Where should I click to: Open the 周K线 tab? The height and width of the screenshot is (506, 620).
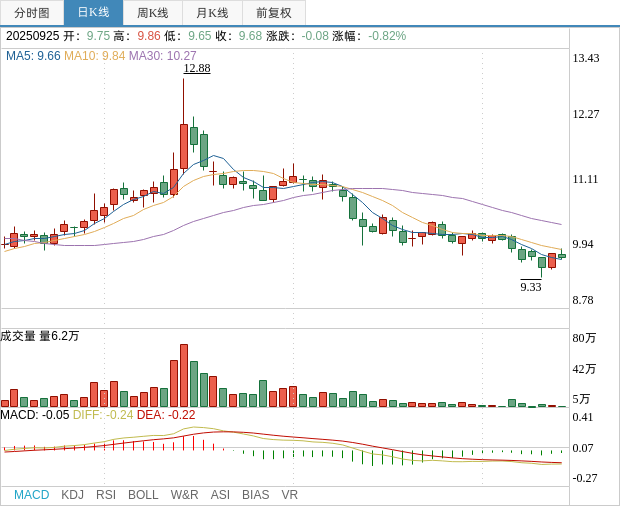153,13
